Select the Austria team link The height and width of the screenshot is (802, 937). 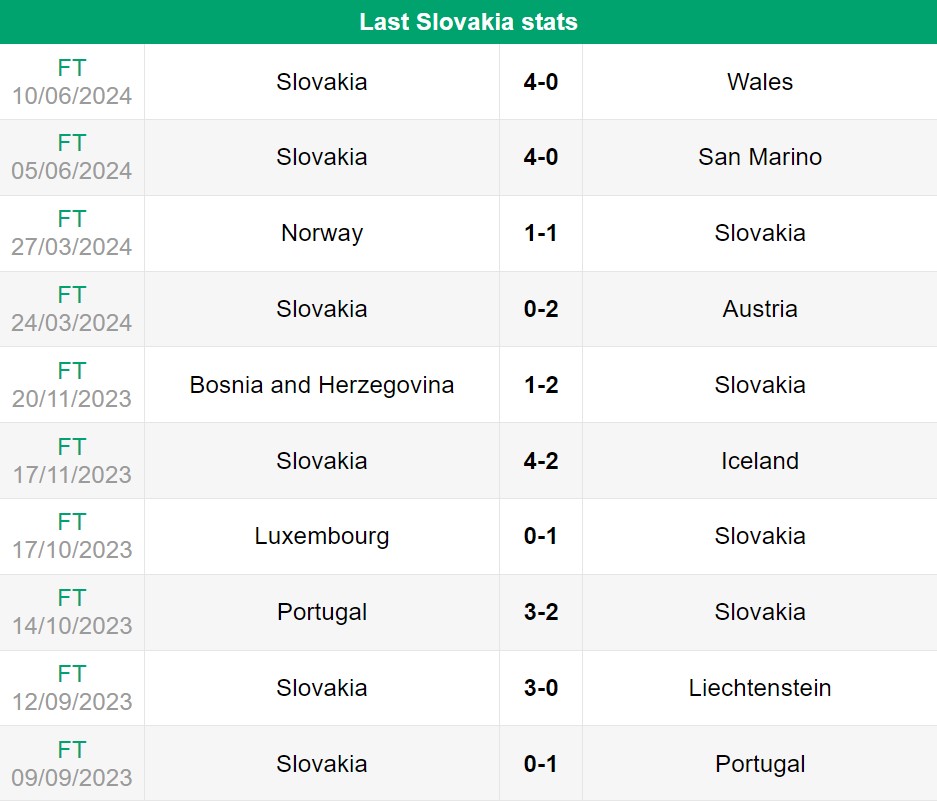pos(760,309)
